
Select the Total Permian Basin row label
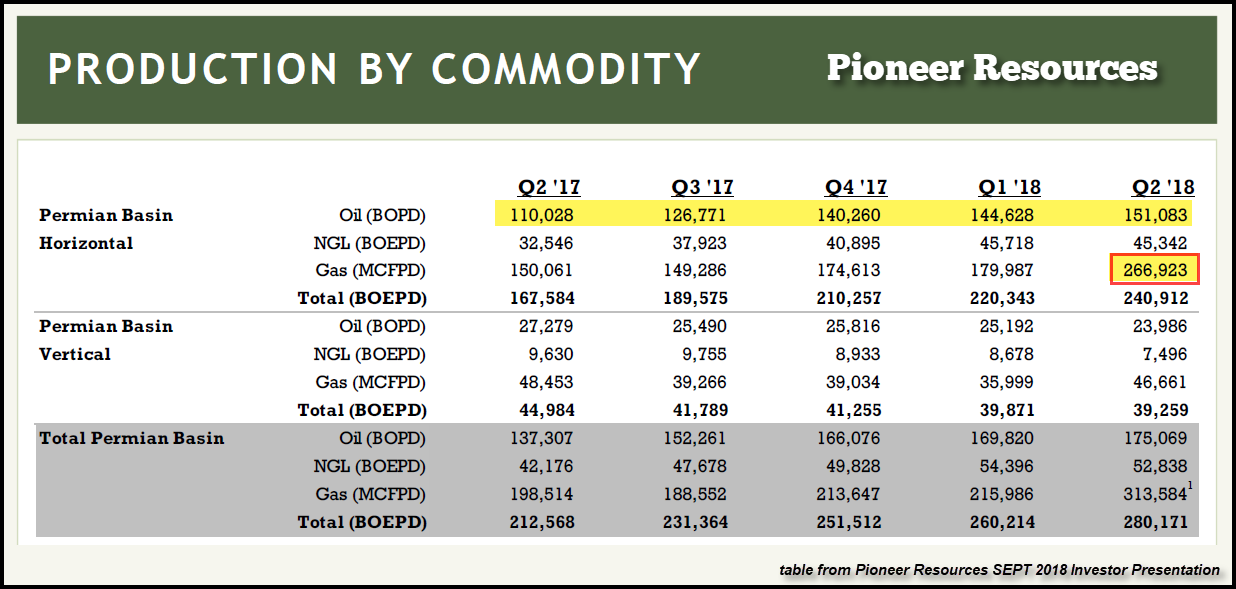[x=131, y=438]
